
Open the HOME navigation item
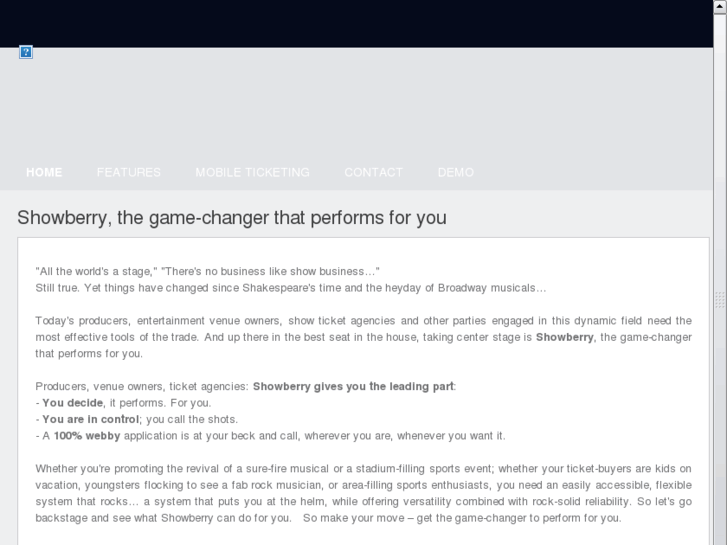(44, 173)
